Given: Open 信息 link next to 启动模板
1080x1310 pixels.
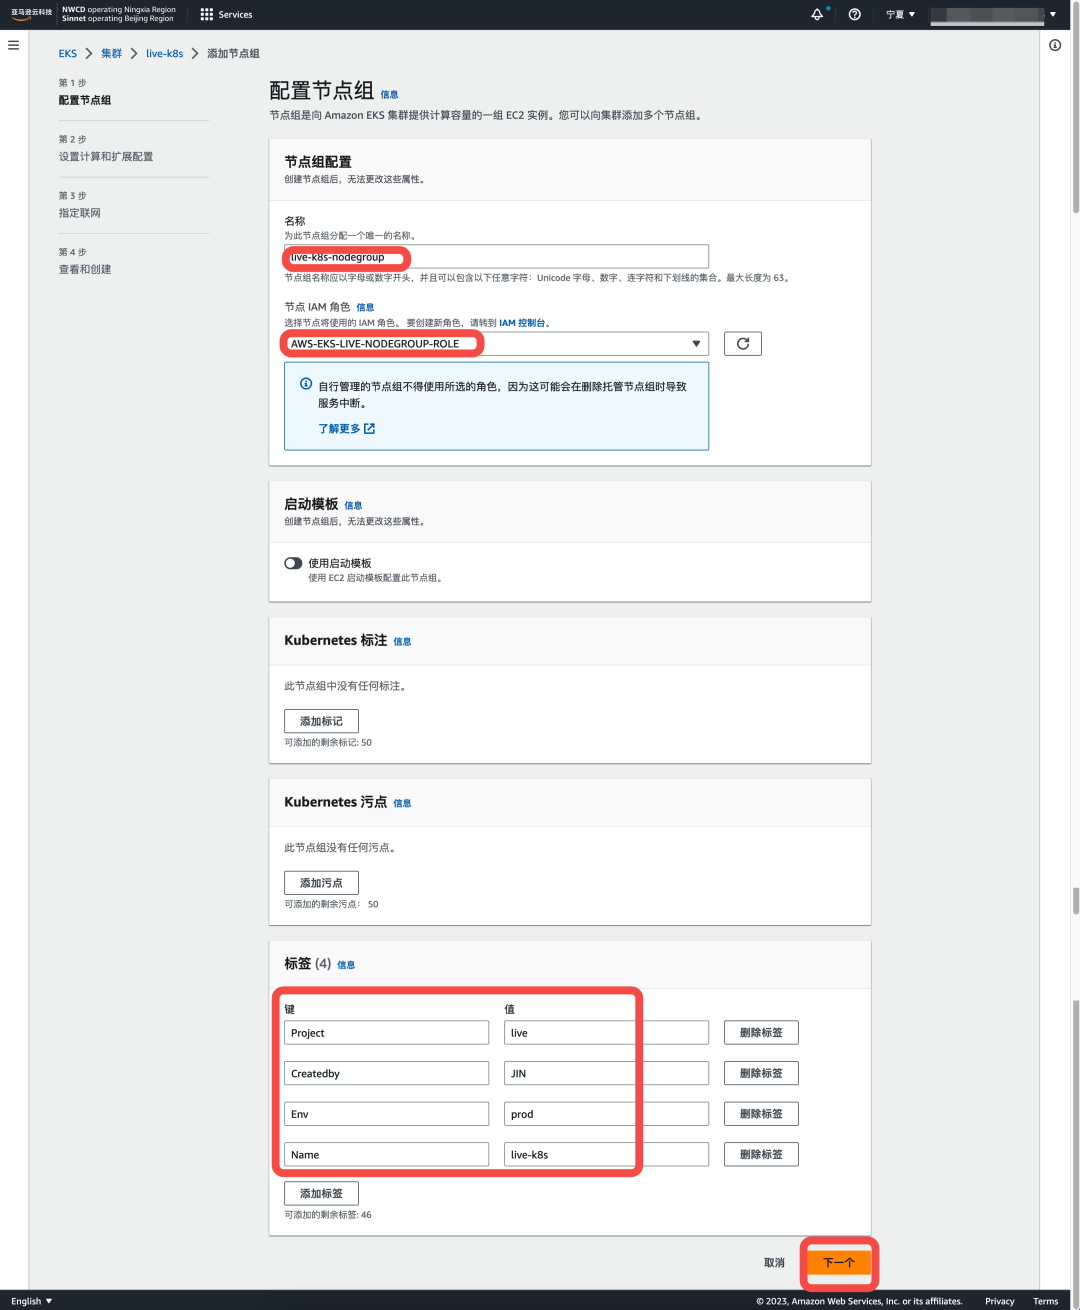Looking at the screenshot, I should [353, 505].
